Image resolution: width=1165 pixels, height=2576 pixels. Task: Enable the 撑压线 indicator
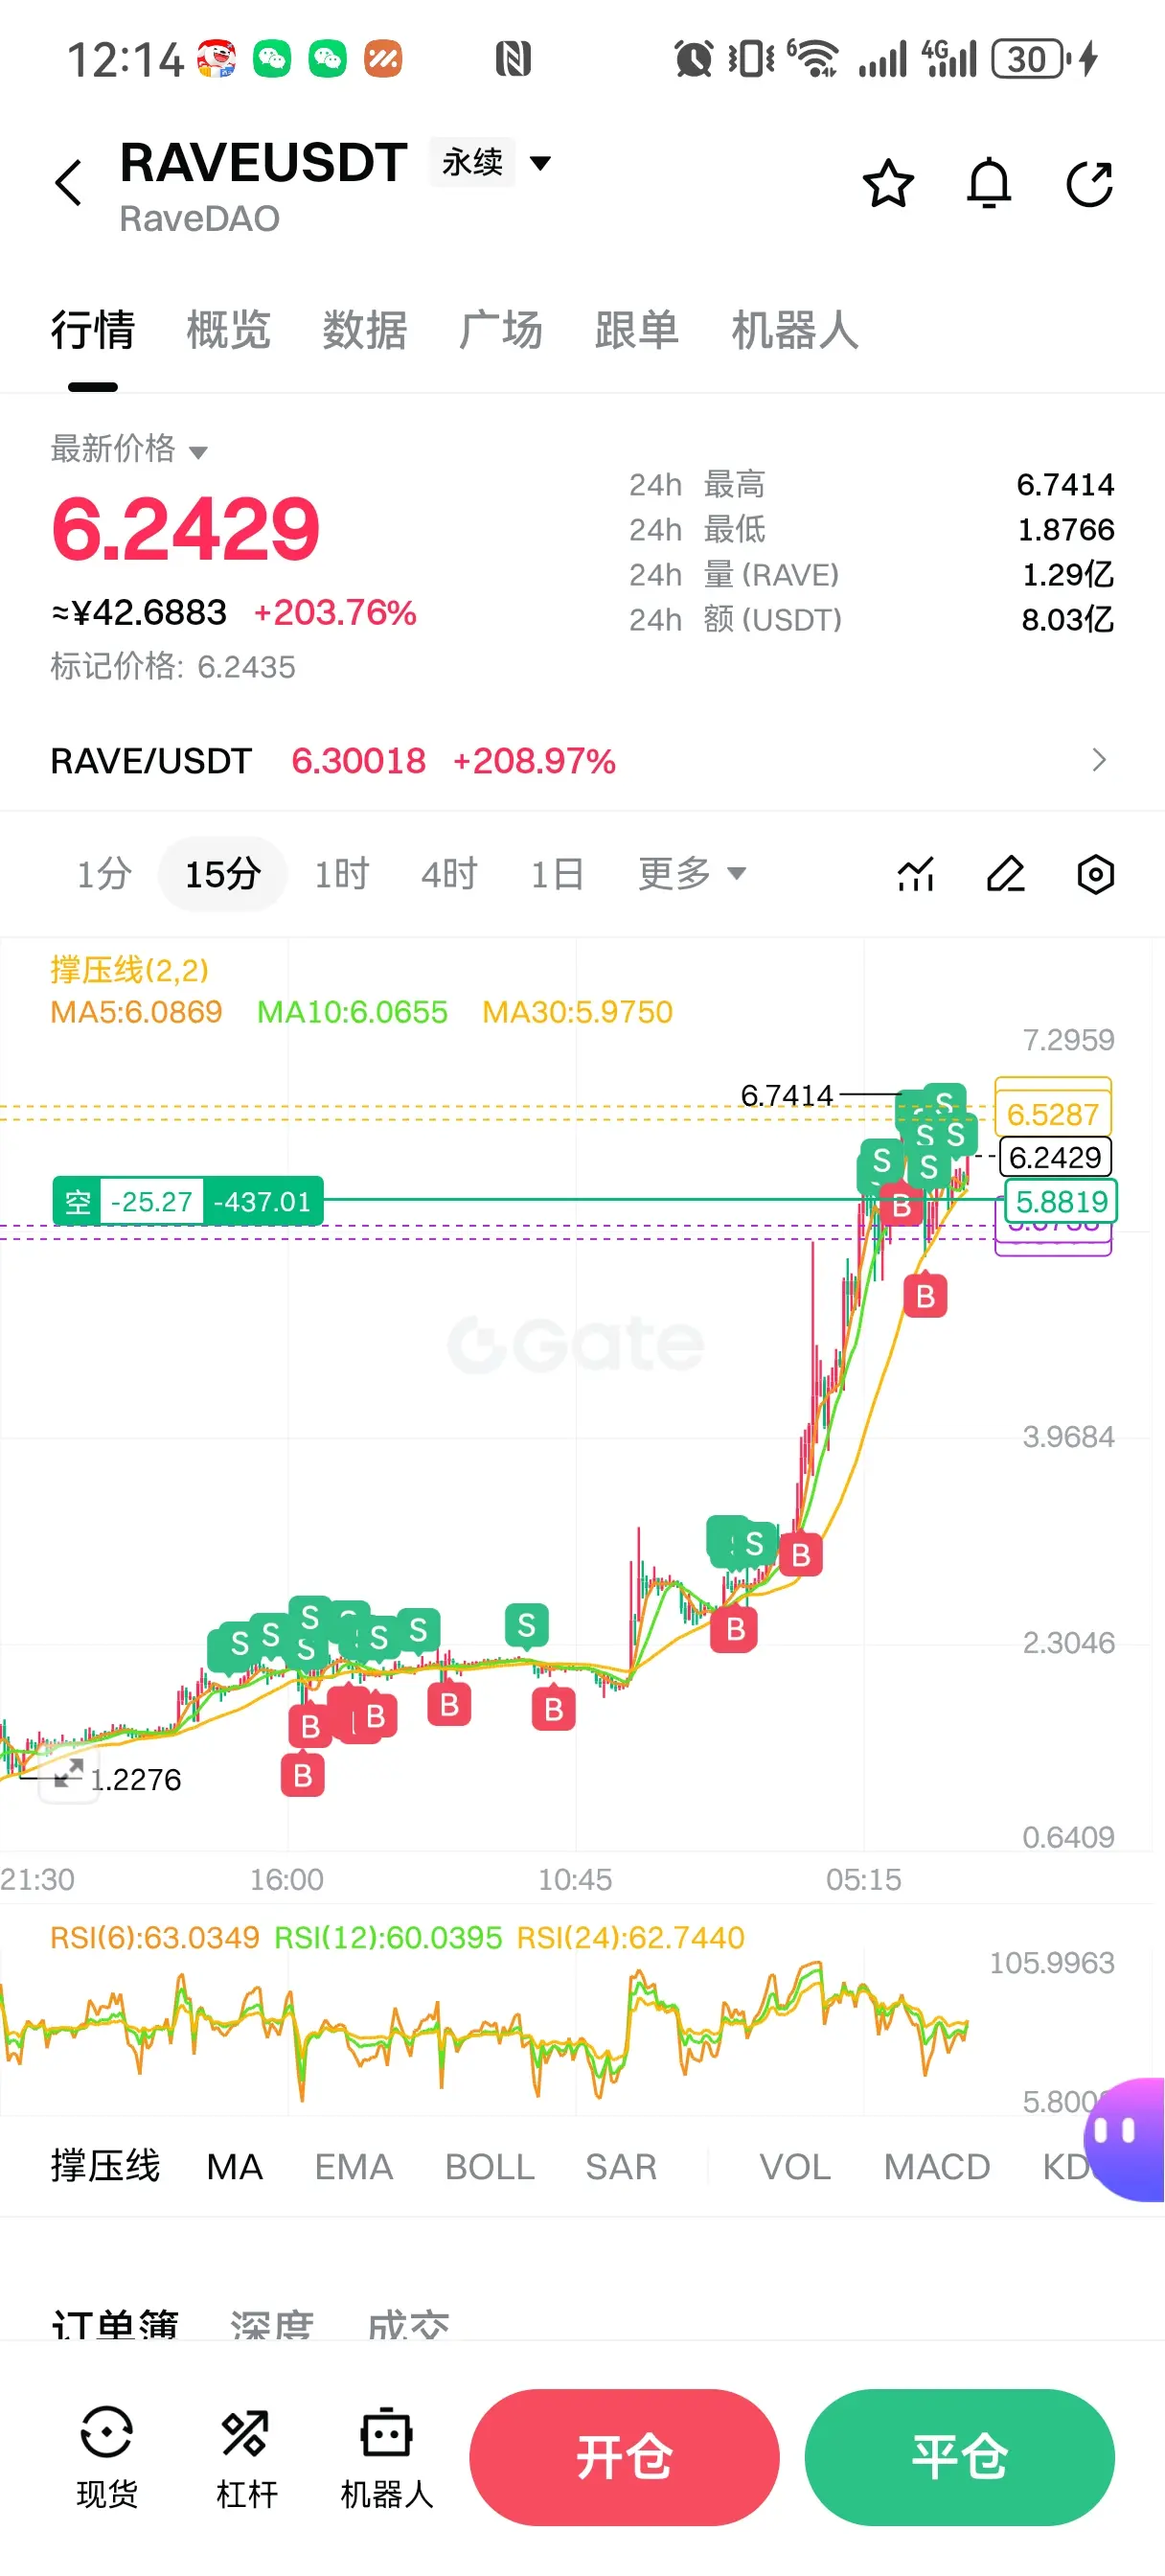tap(105, 2166)
